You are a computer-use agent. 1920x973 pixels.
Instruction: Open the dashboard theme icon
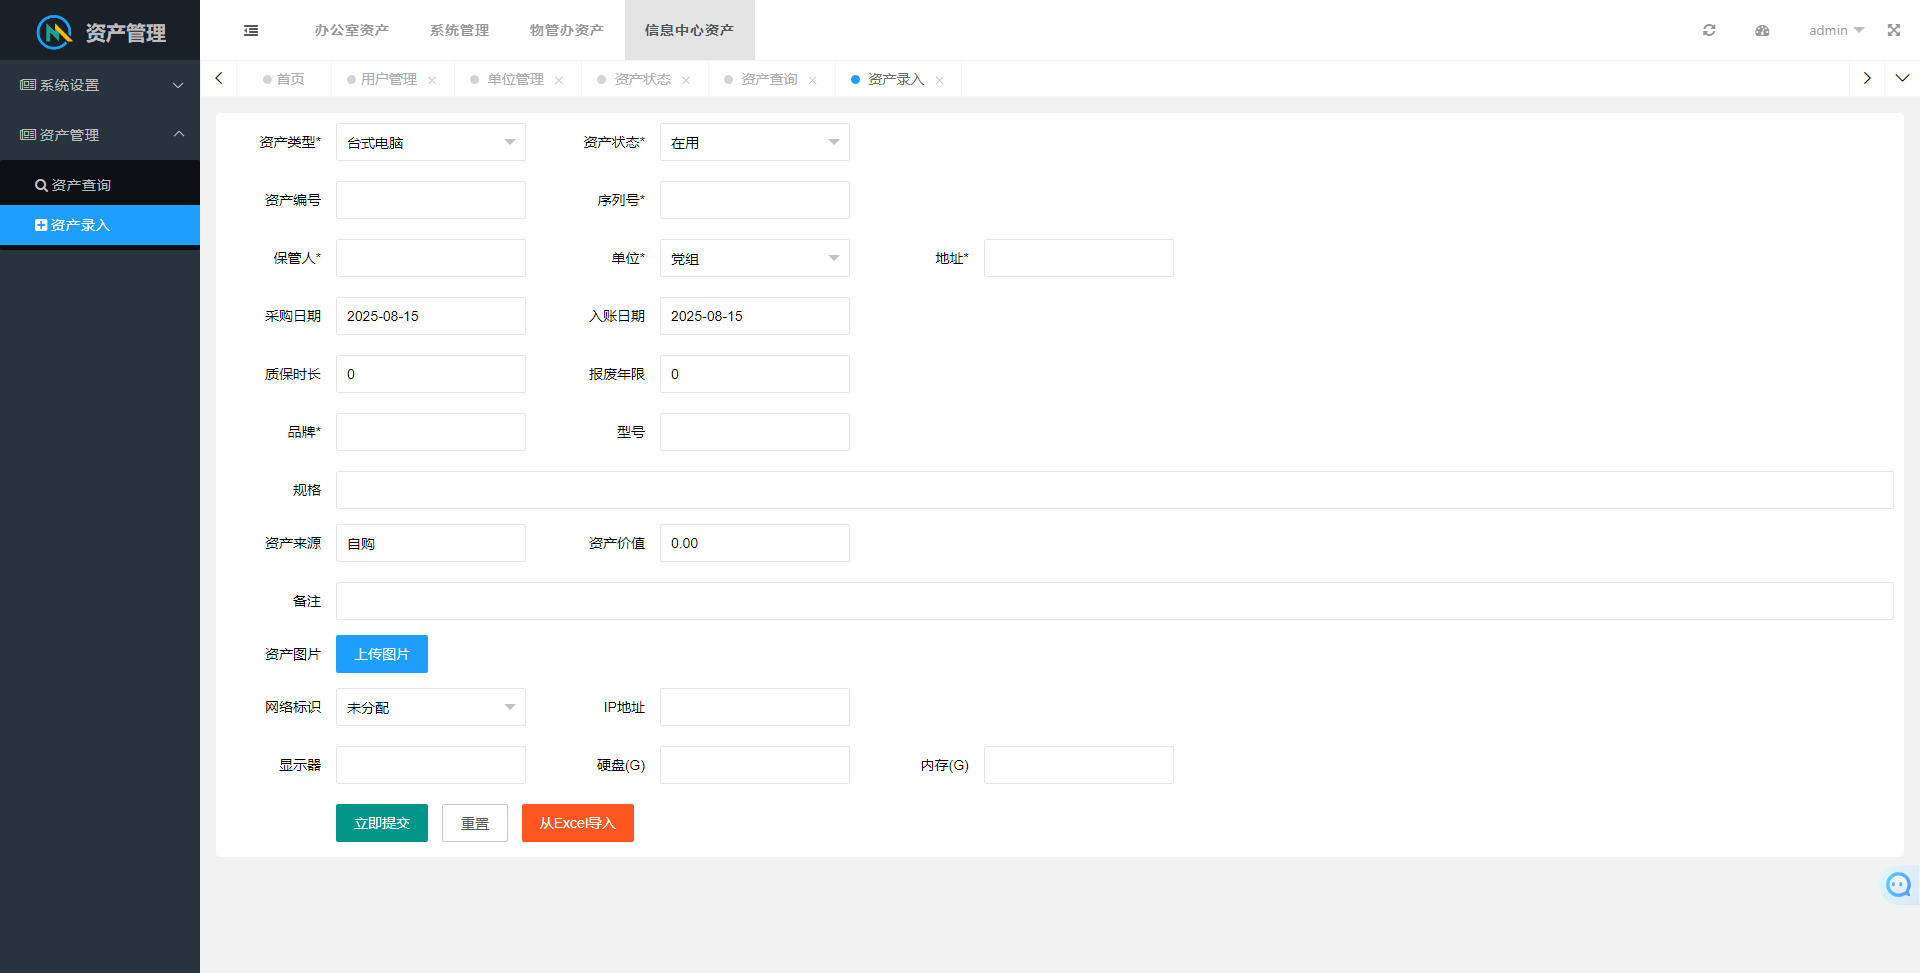tap(1762, 30)
